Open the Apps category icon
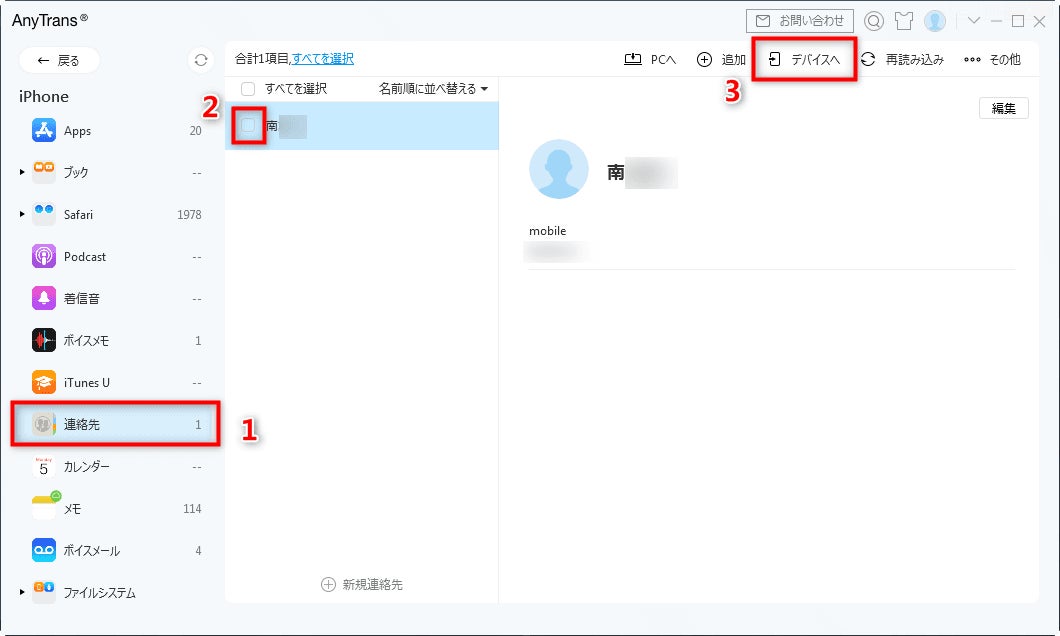Viewport: 1060px width, 636px height. [43, 130]
